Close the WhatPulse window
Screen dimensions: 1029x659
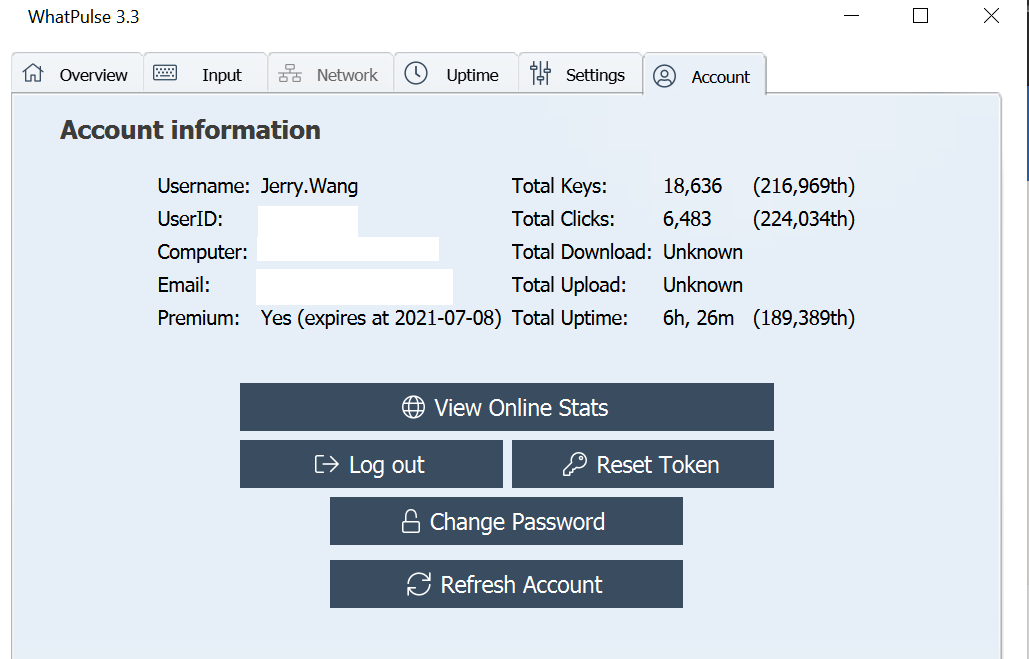point(991,16)
